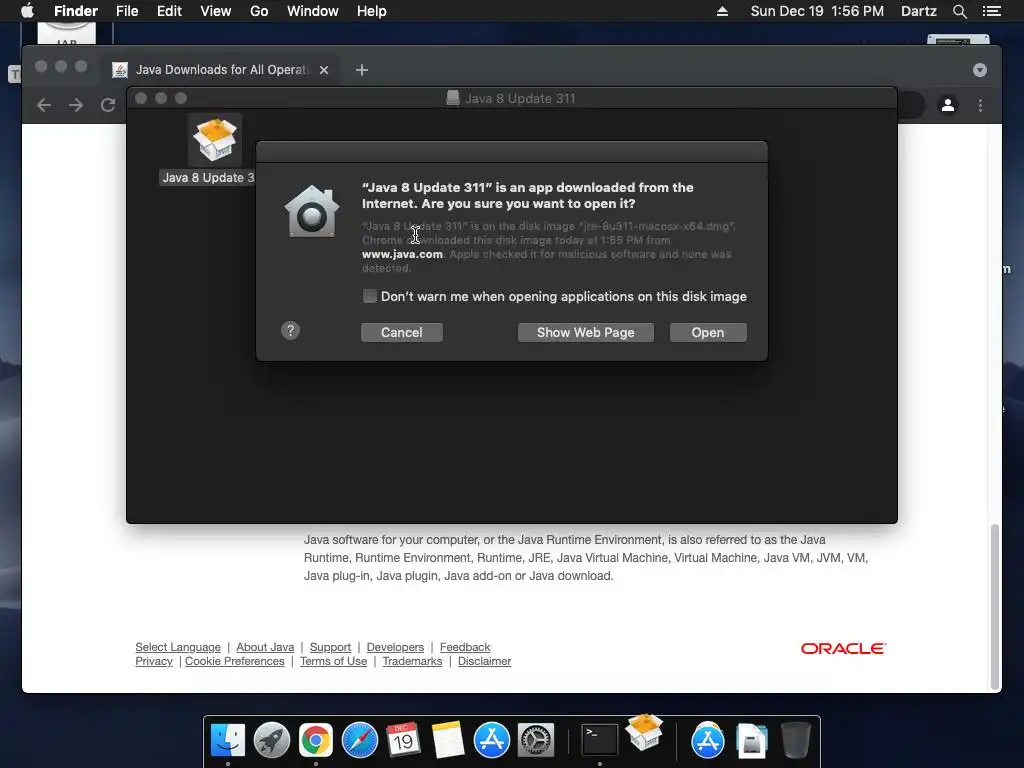Open Notification Center list icon
1024x768 pixels.
coord(992,11)
